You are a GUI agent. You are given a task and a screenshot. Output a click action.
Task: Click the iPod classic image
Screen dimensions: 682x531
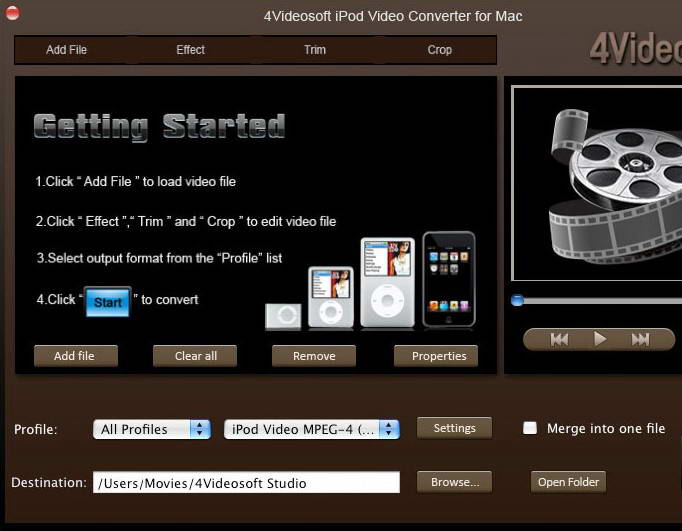[388, 282]
